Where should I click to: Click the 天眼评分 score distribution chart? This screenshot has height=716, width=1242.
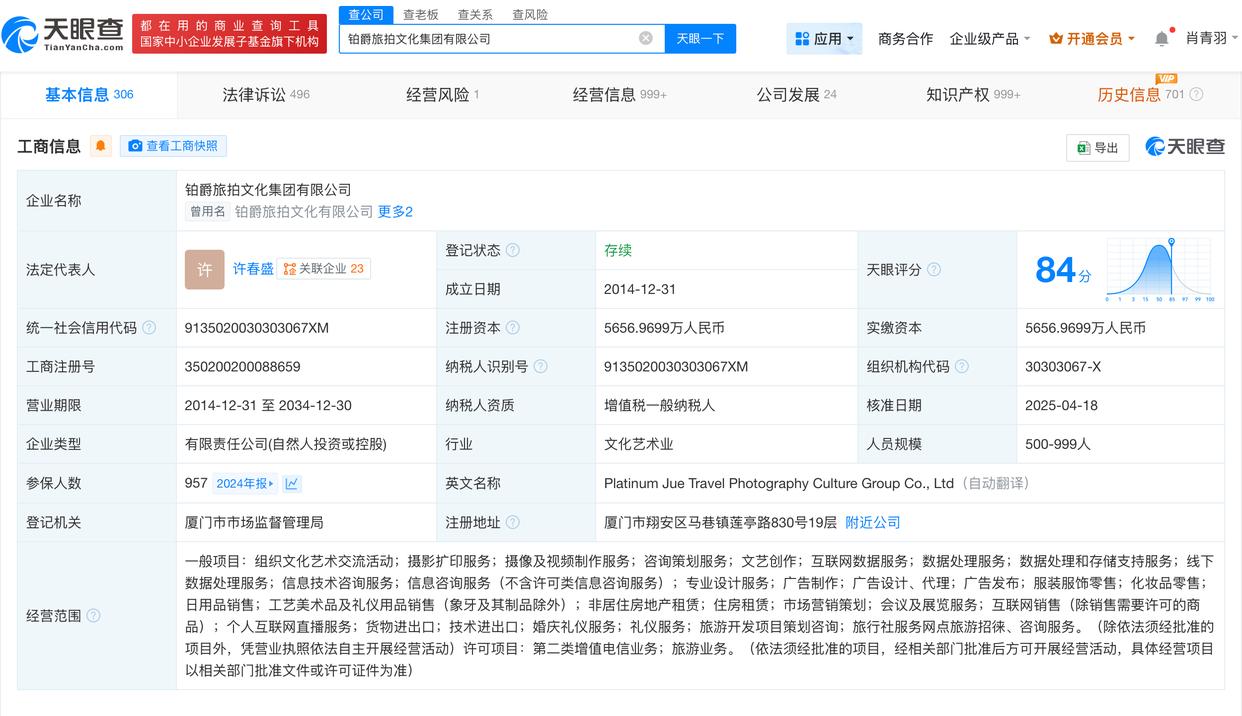[1159, 270]
